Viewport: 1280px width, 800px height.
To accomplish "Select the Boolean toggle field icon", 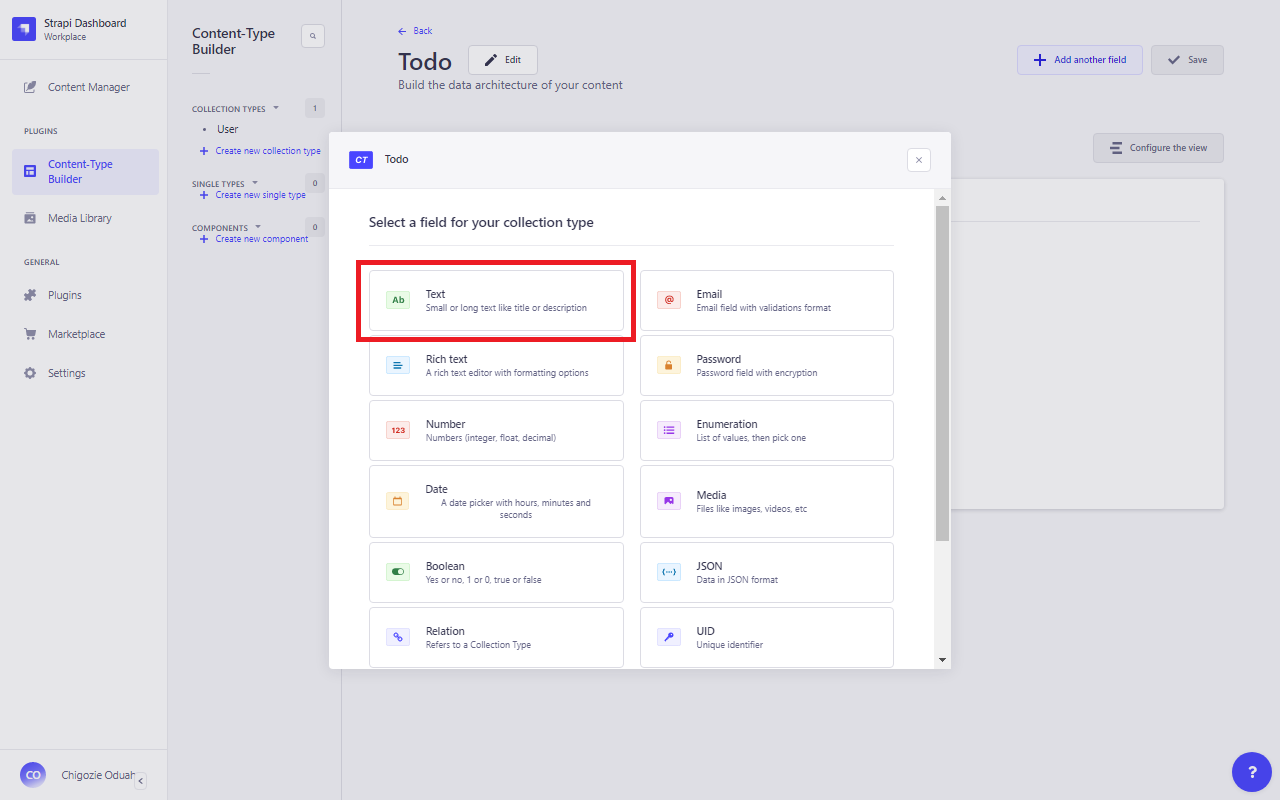I will tap(398, 572).
